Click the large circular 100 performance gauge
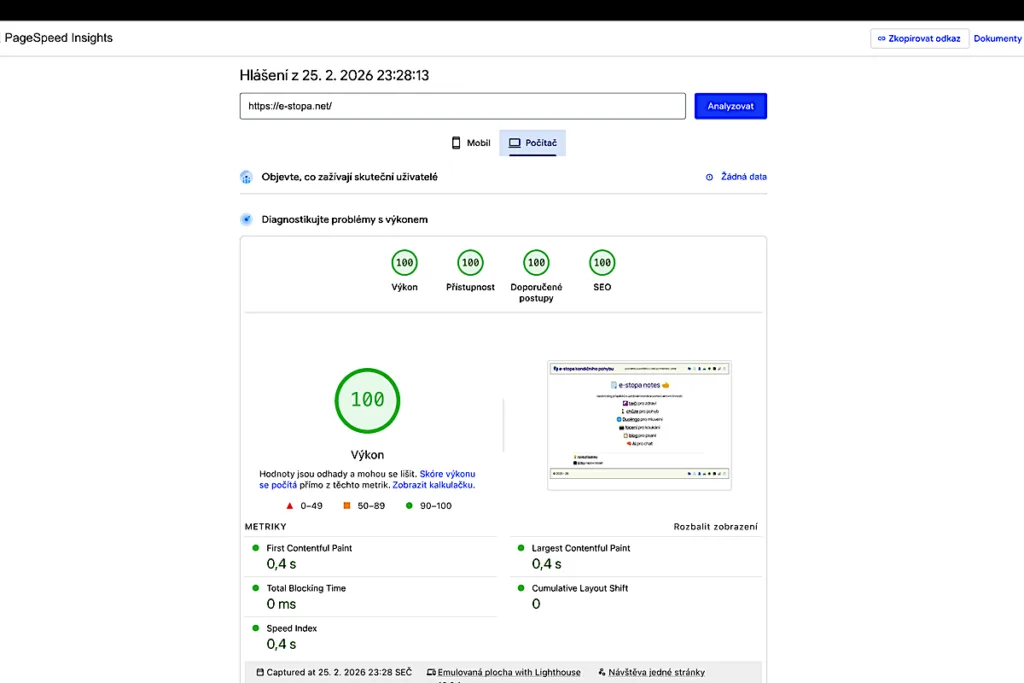 [367, 400]
